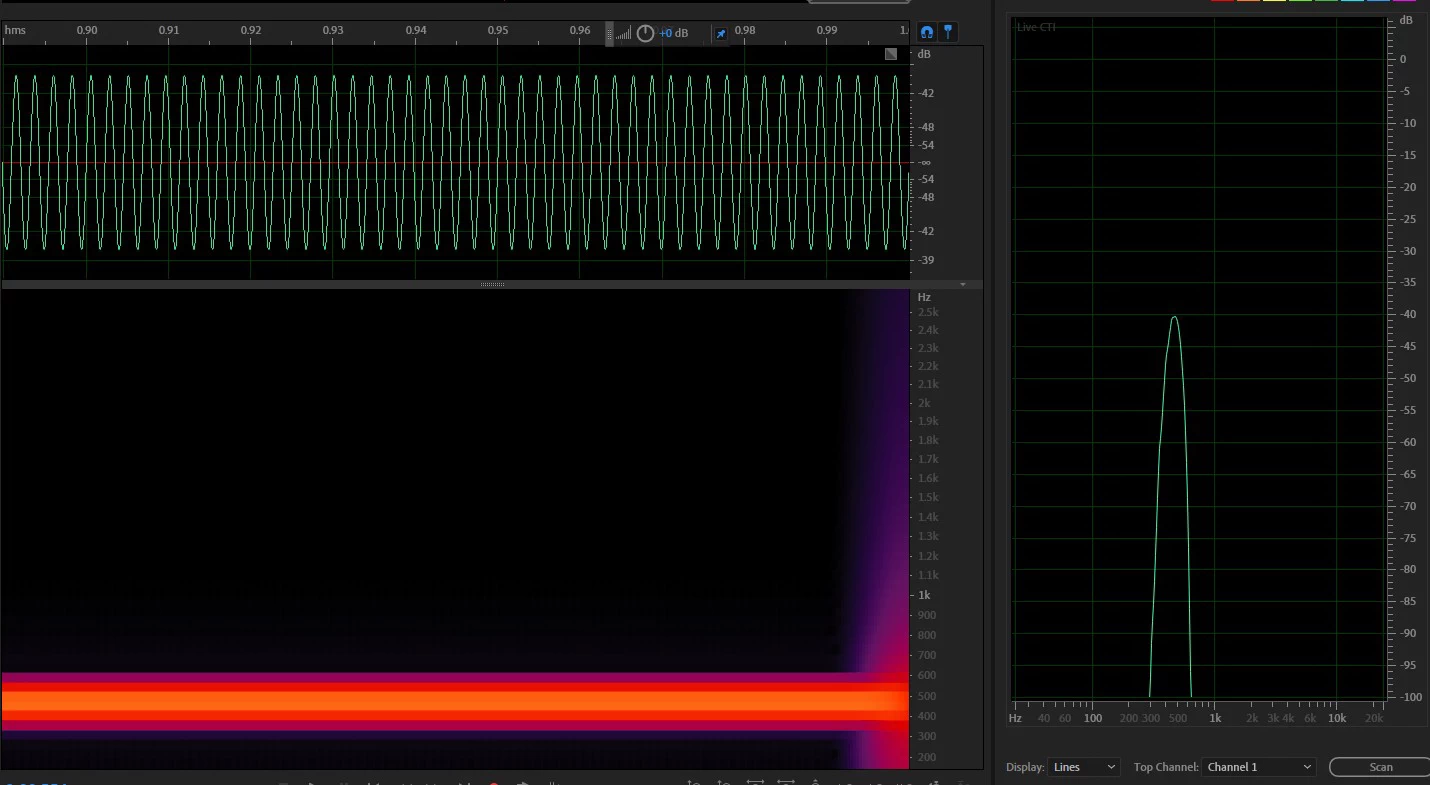
Task: Pin the volume HUD with the pushpin icon
Action: point(721,33)
